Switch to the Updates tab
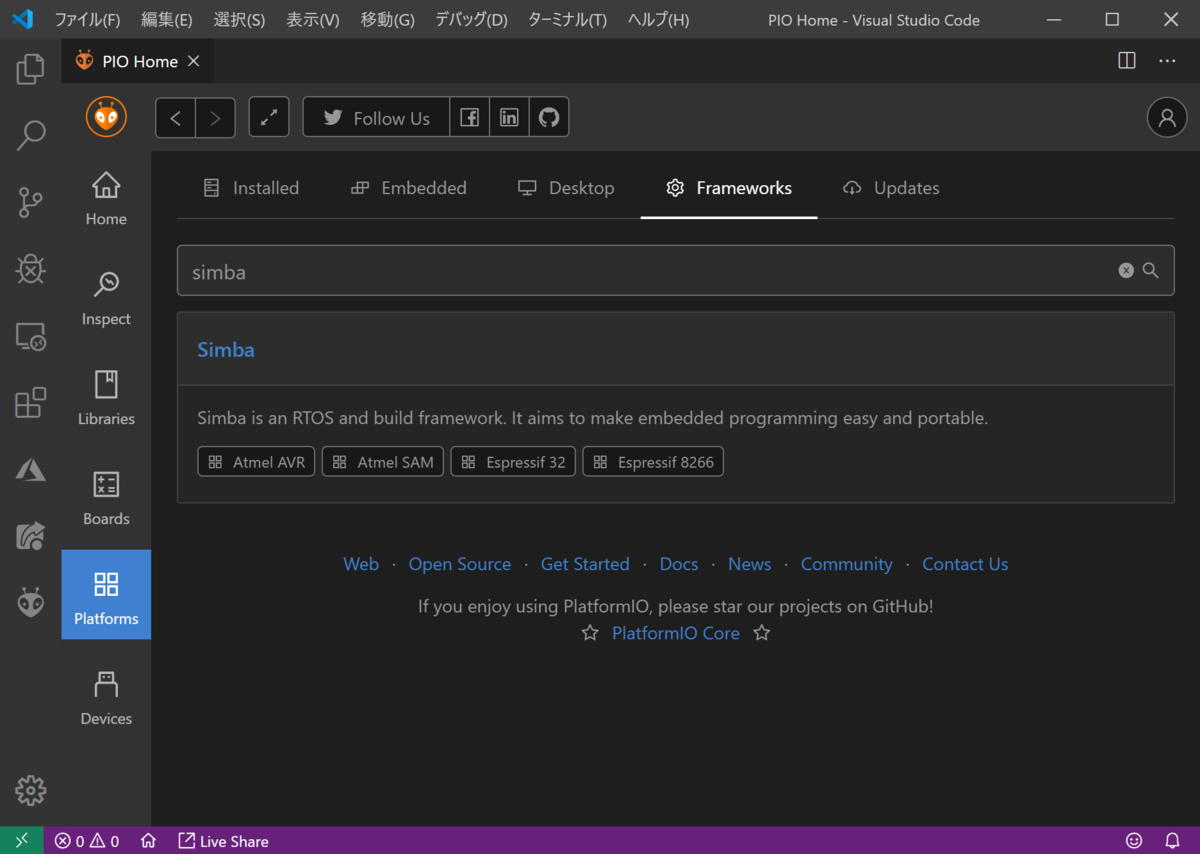 click(x=891, y=188)
